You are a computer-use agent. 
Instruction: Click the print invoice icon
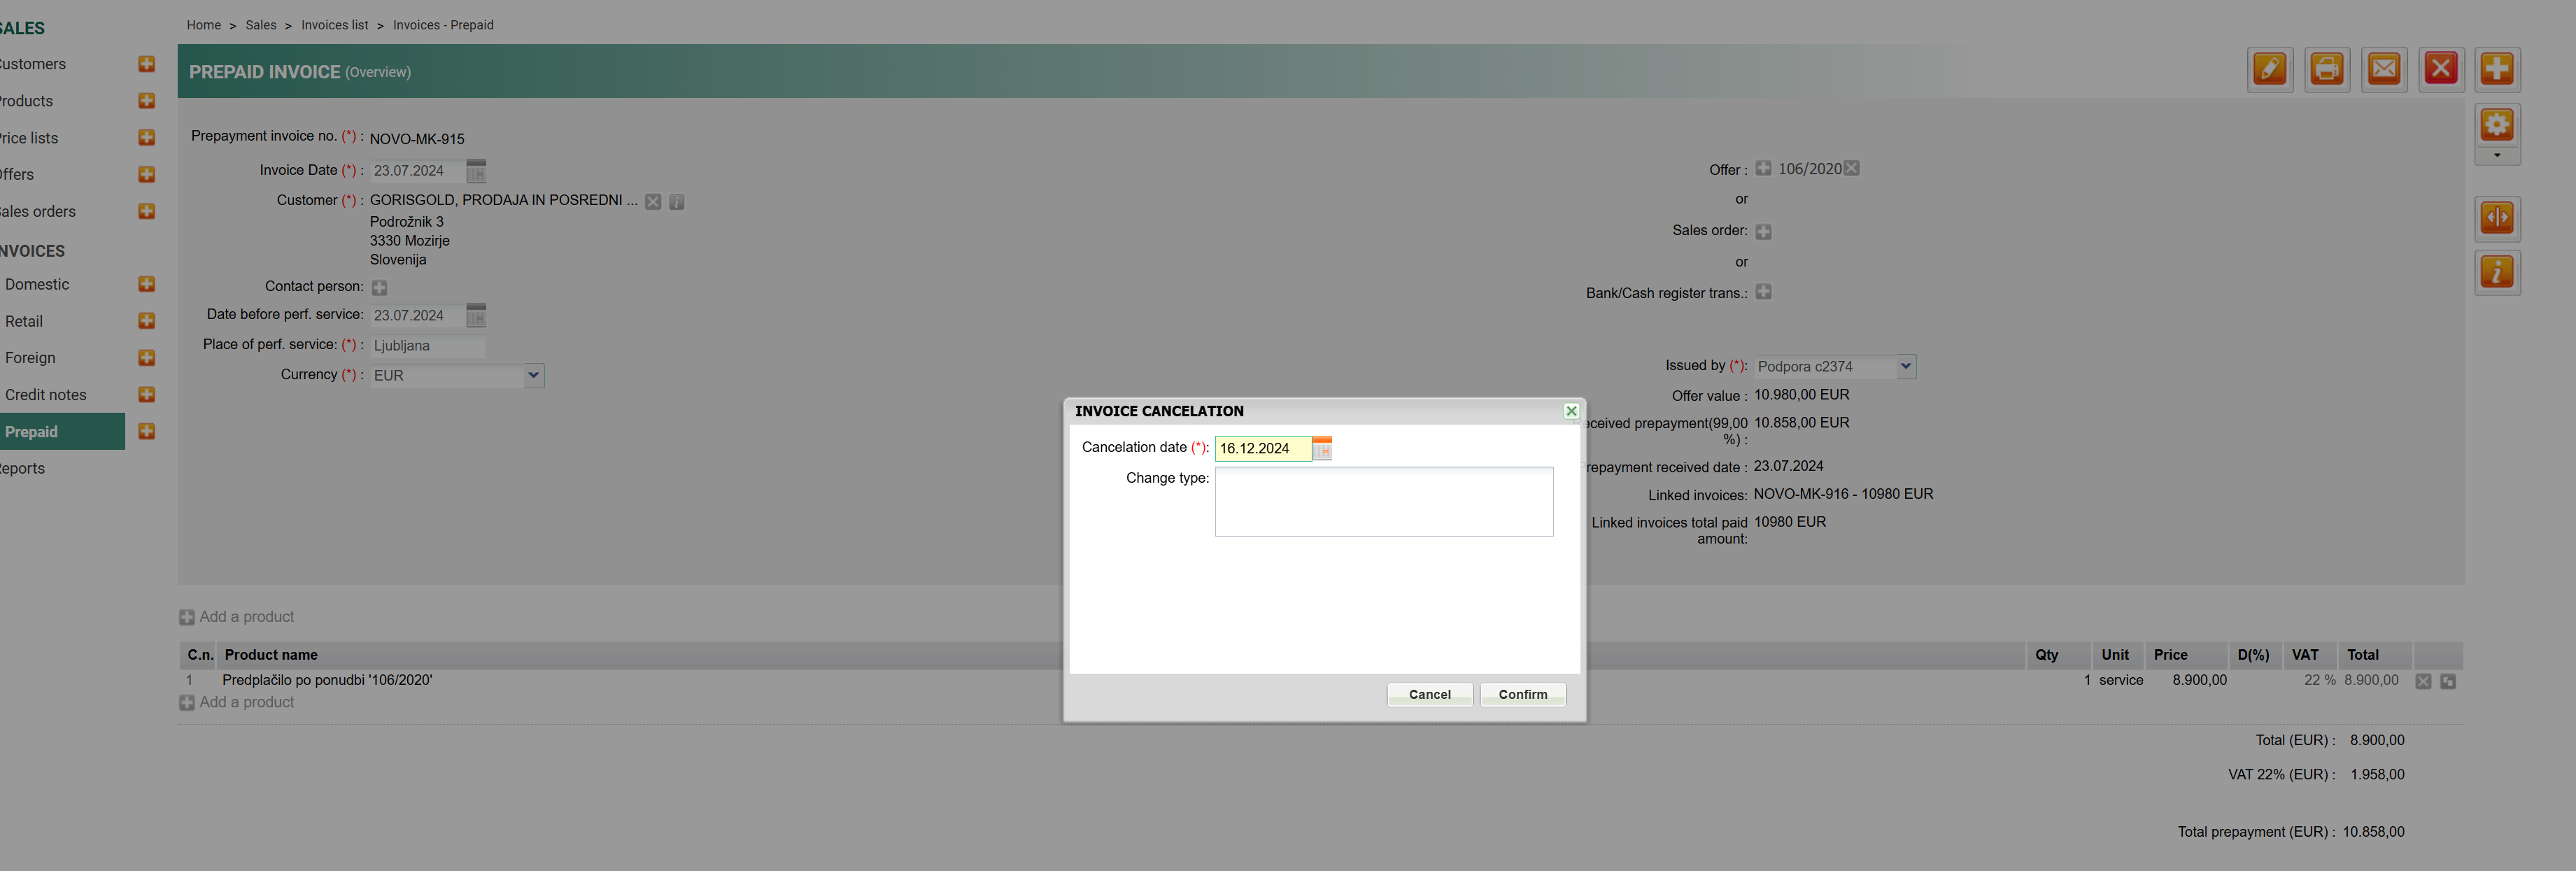pos(2326,69)
